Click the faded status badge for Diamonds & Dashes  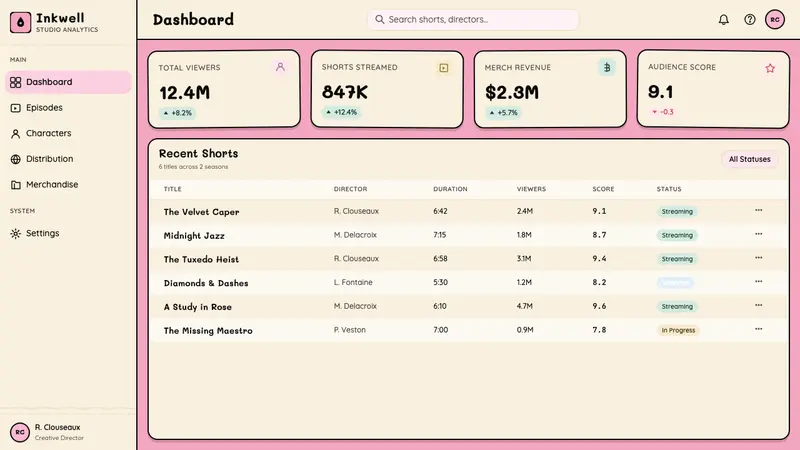[675, 283]
